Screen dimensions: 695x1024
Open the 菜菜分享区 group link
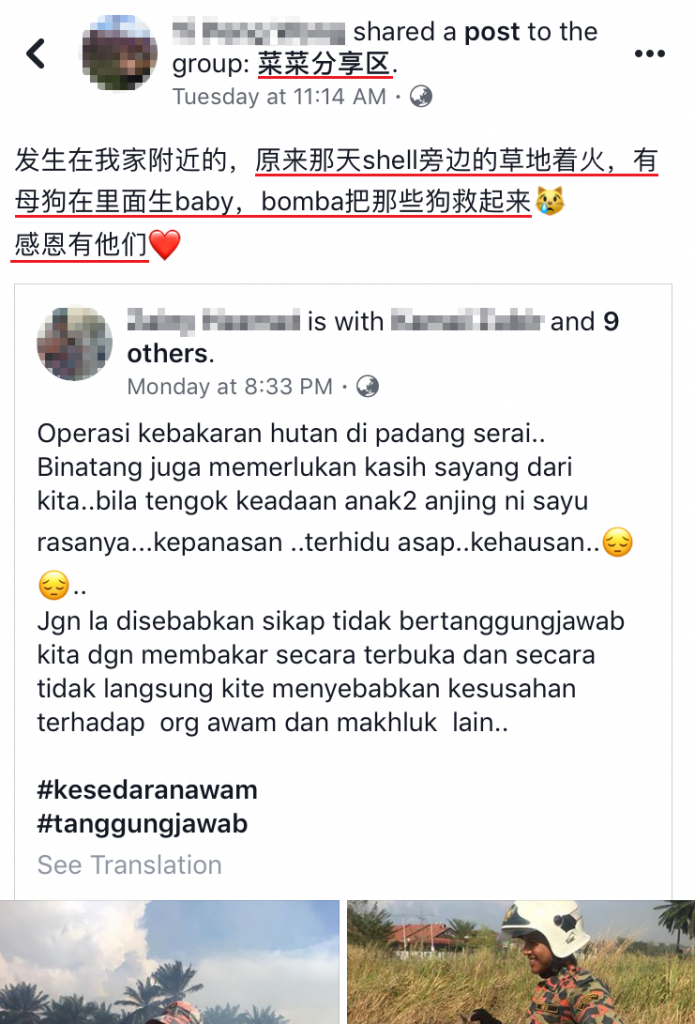(325, 64)
